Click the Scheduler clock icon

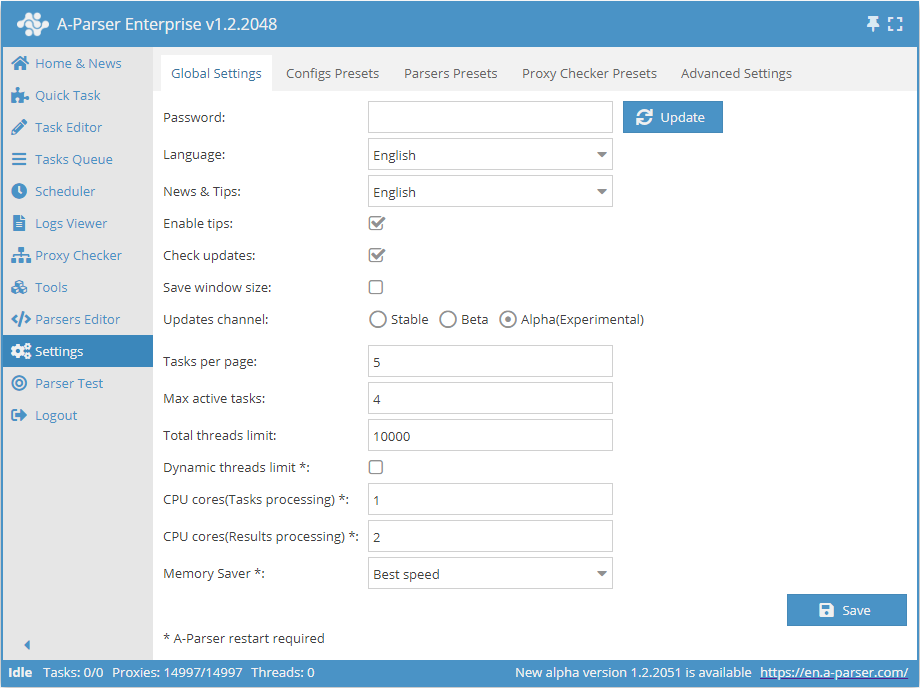19,191
